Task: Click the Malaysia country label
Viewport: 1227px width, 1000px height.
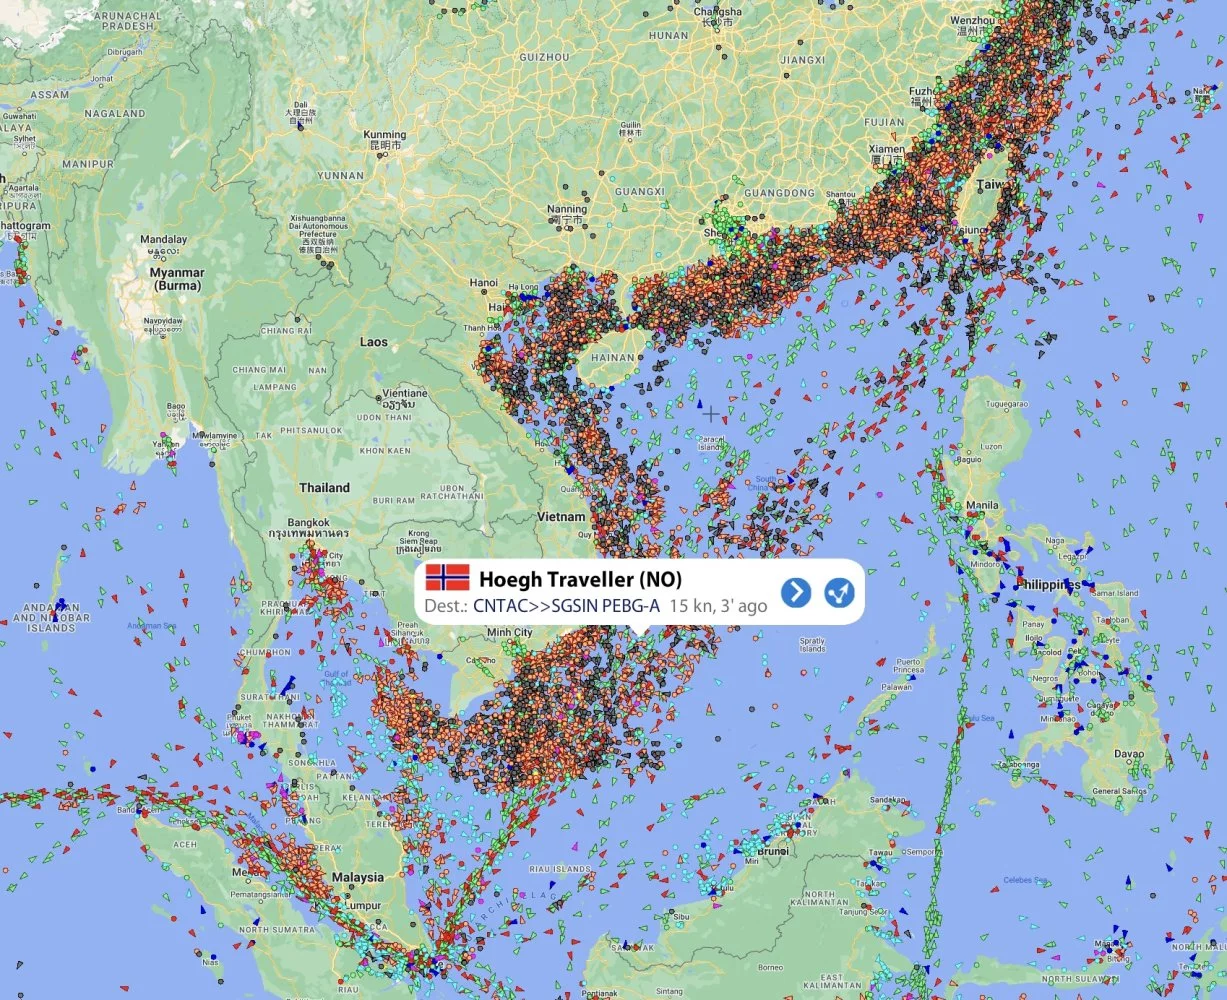Action: 358,877
